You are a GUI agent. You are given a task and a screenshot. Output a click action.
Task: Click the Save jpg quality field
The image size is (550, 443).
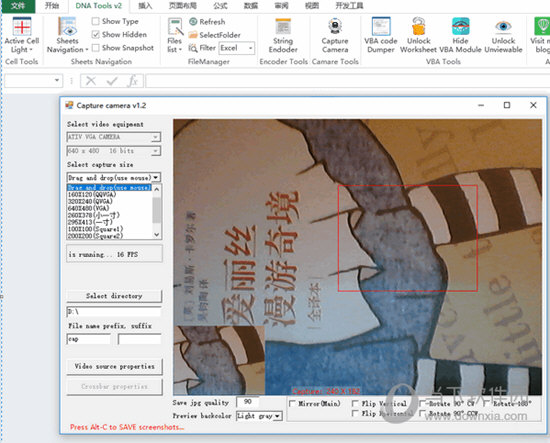[248, 402]
